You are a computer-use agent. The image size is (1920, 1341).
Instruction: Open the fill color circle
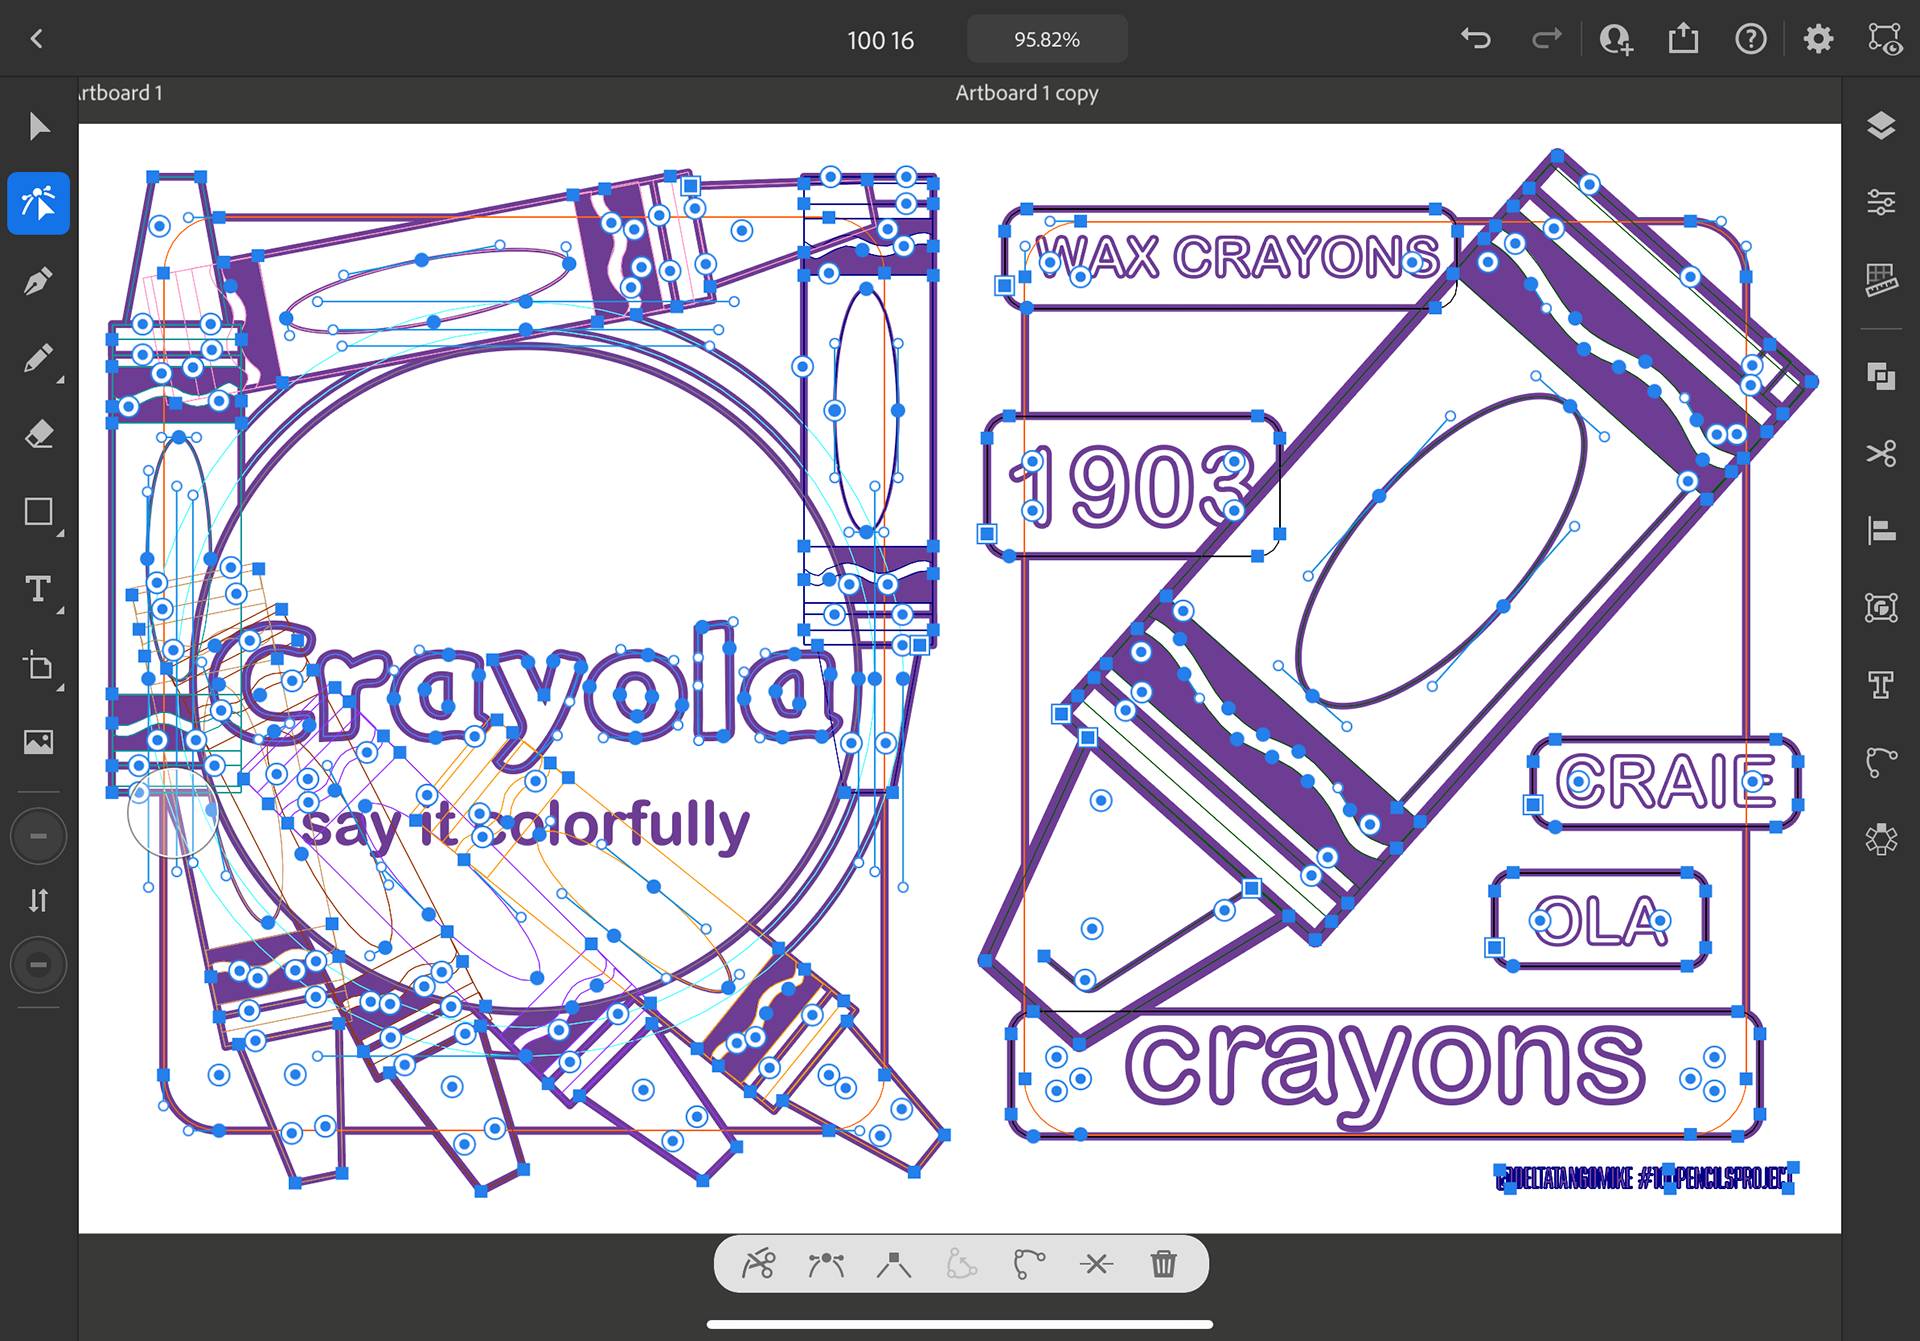[38, 836]
